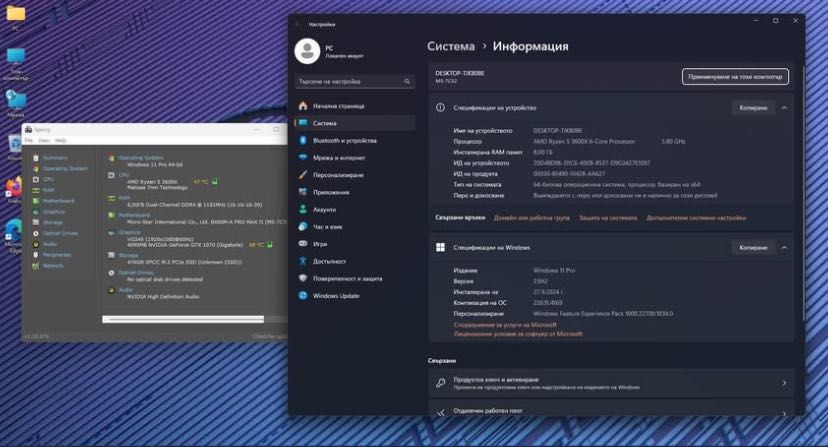Open Мрежа и интернет Wi-Fi icon
The height and width of the screenshot is (447, 828).
(303, 157)
